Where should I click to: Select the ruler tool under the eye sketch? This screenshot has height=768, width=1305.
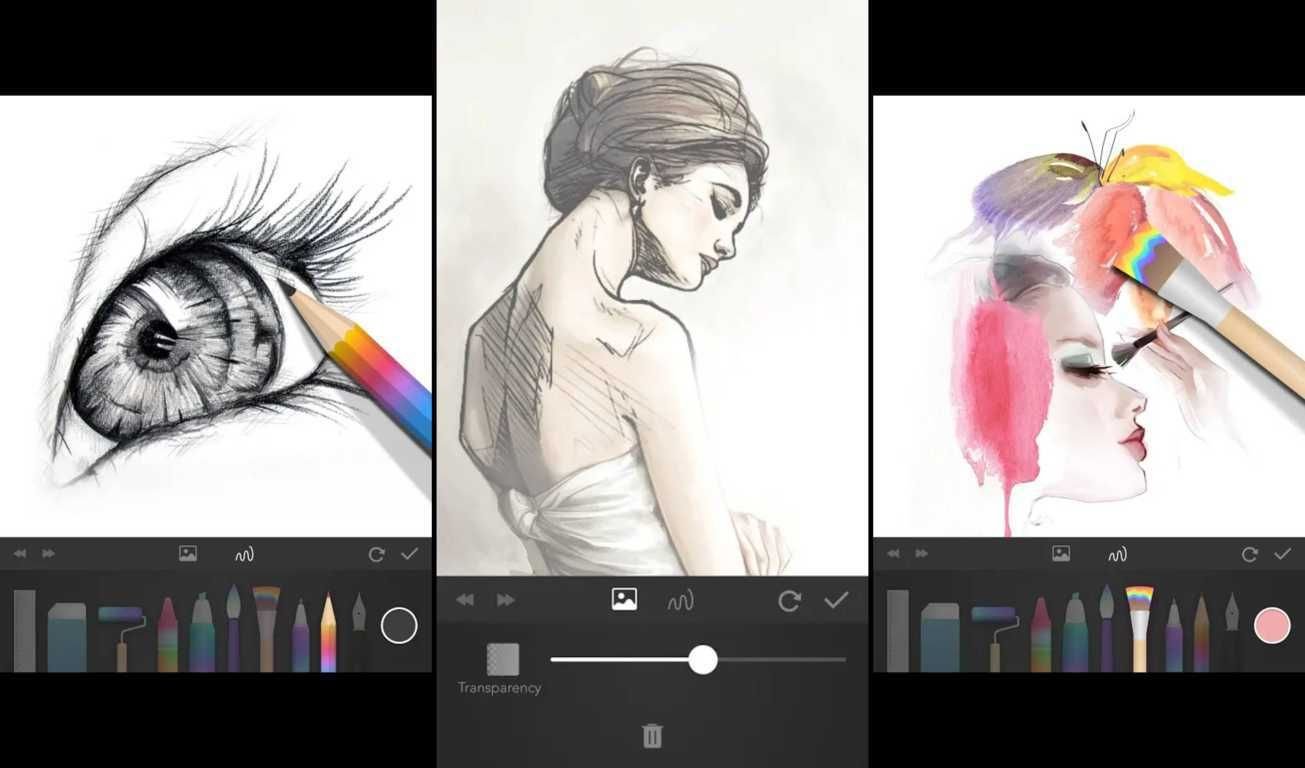pos(25,631)
